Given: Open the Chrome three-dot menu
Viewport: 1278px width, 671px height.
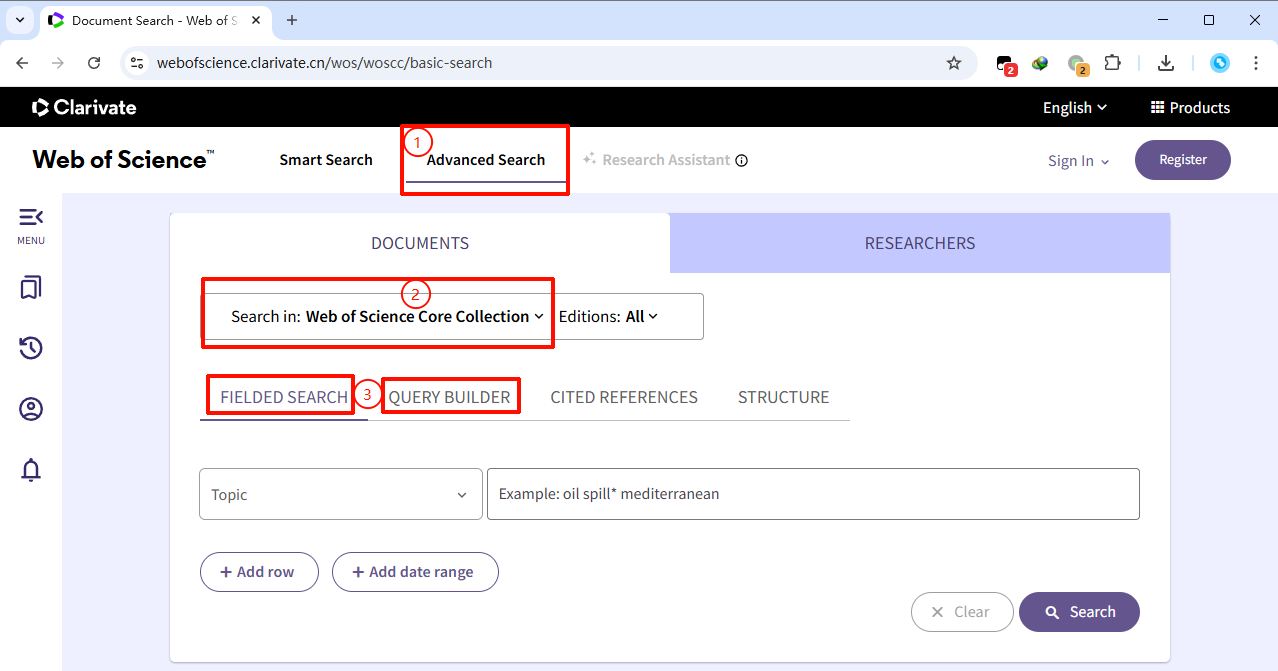Looking at the screenshot, I should pyautogui.click(x=1255, y=63).
